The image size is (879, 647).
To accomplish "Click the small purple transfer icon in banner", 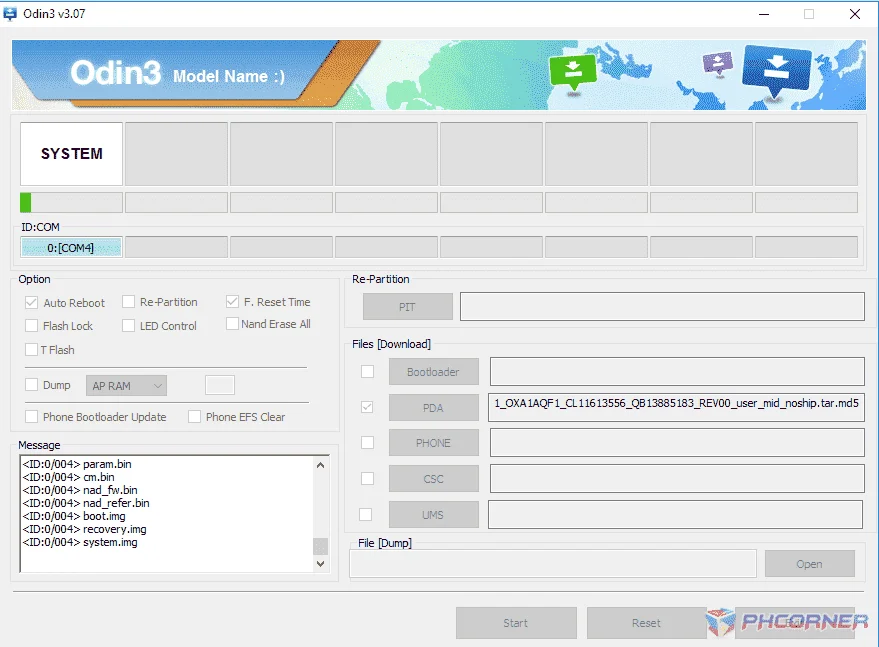I will coord(718,63).
